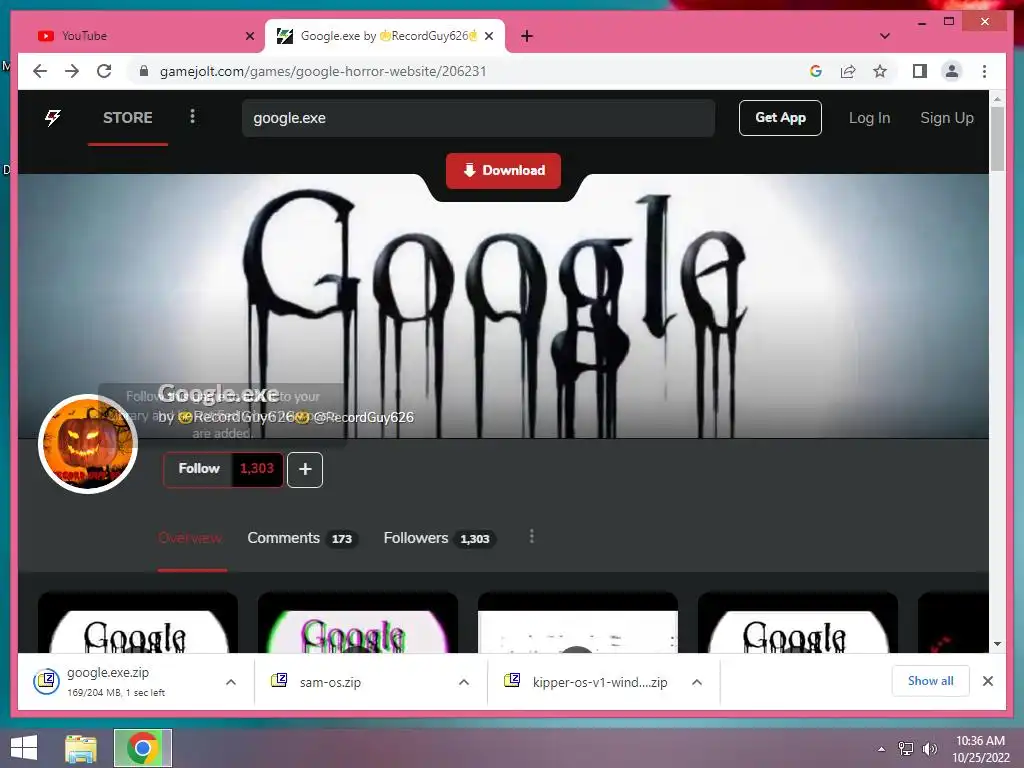Reload the Game Jolt page

tap(104, 71)
